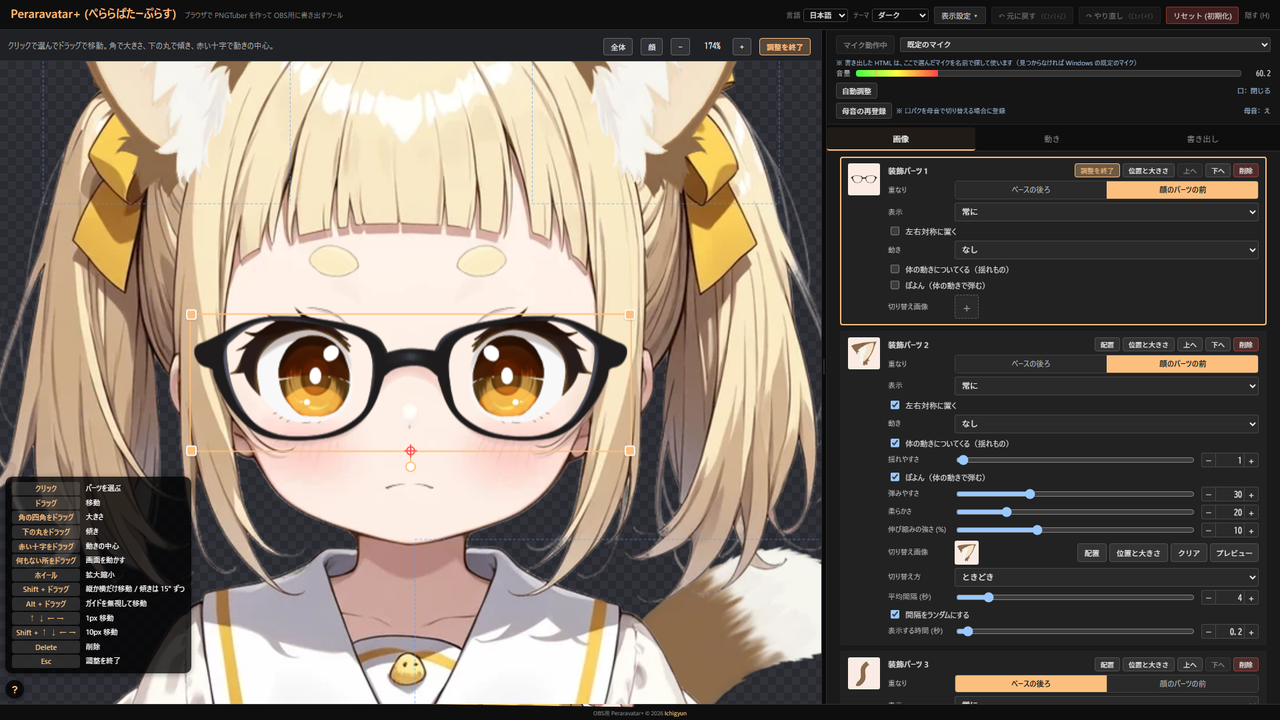Switch to the 動き tab
The width and height of the screenshot is (1280, 720).
[1051, 139]
